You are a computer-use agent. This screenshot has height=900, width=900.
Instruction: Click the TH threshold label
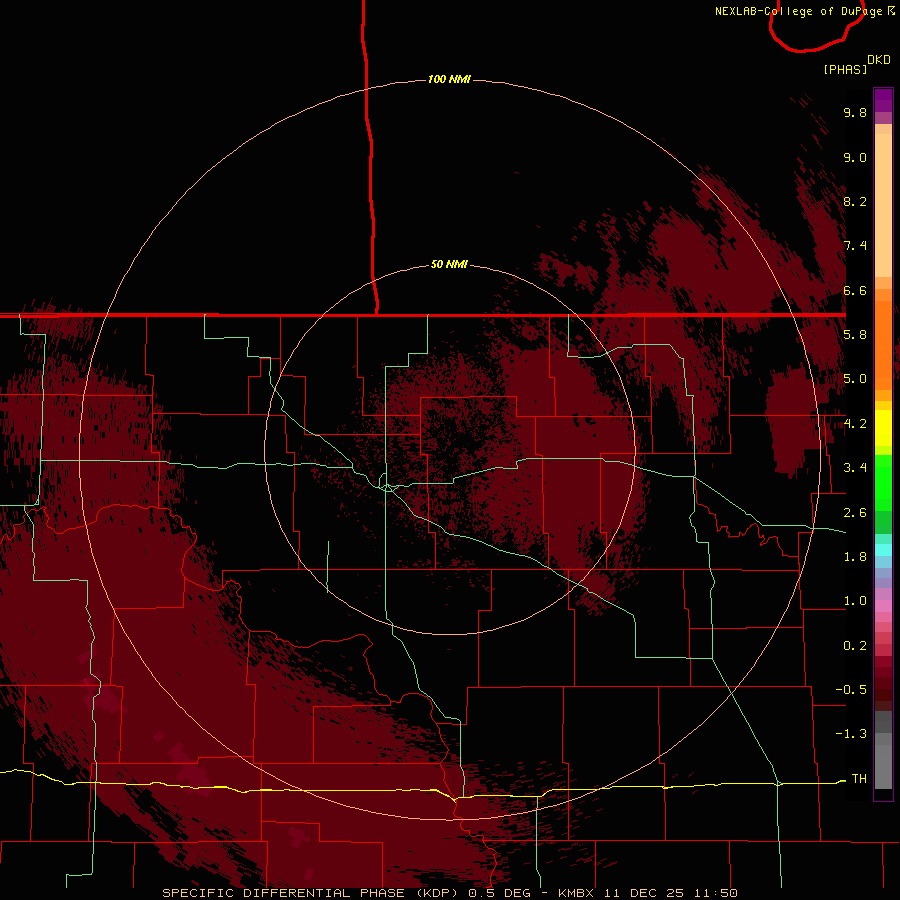[x=859, y=778]
